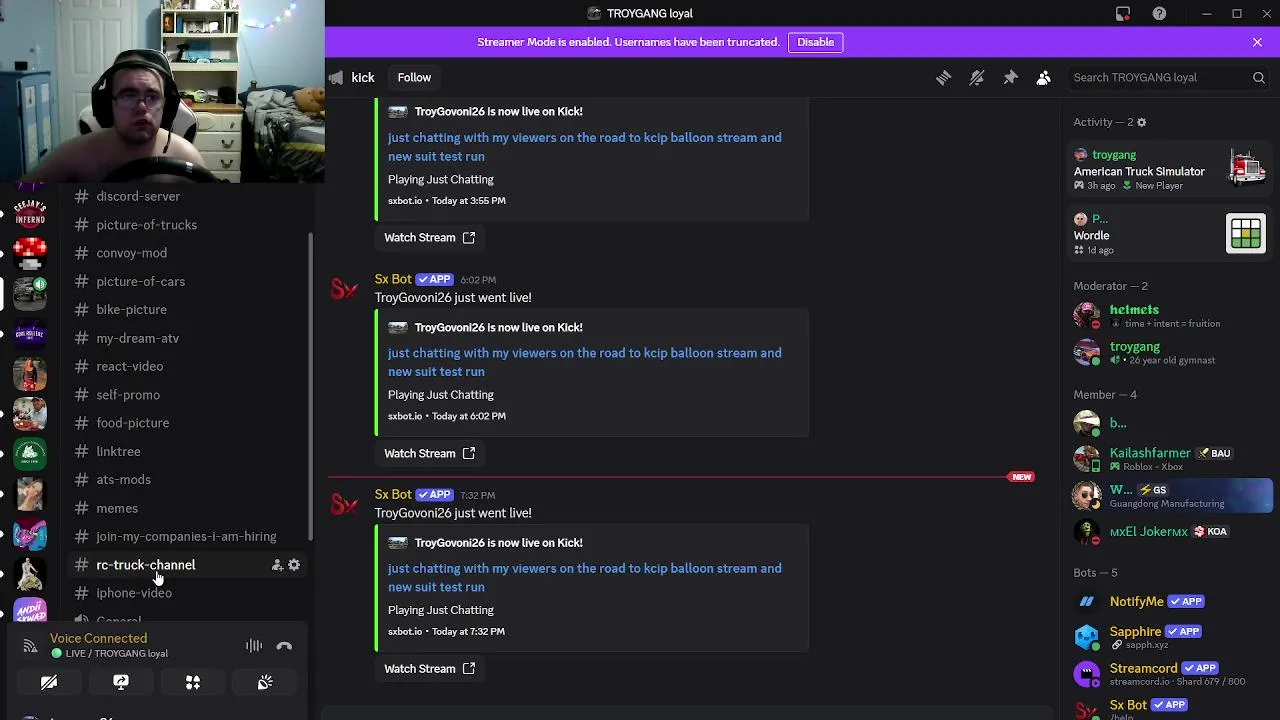1280x720 pixels.
Task: Select Kailashfarmer in member list
Action: (1170, 459)
